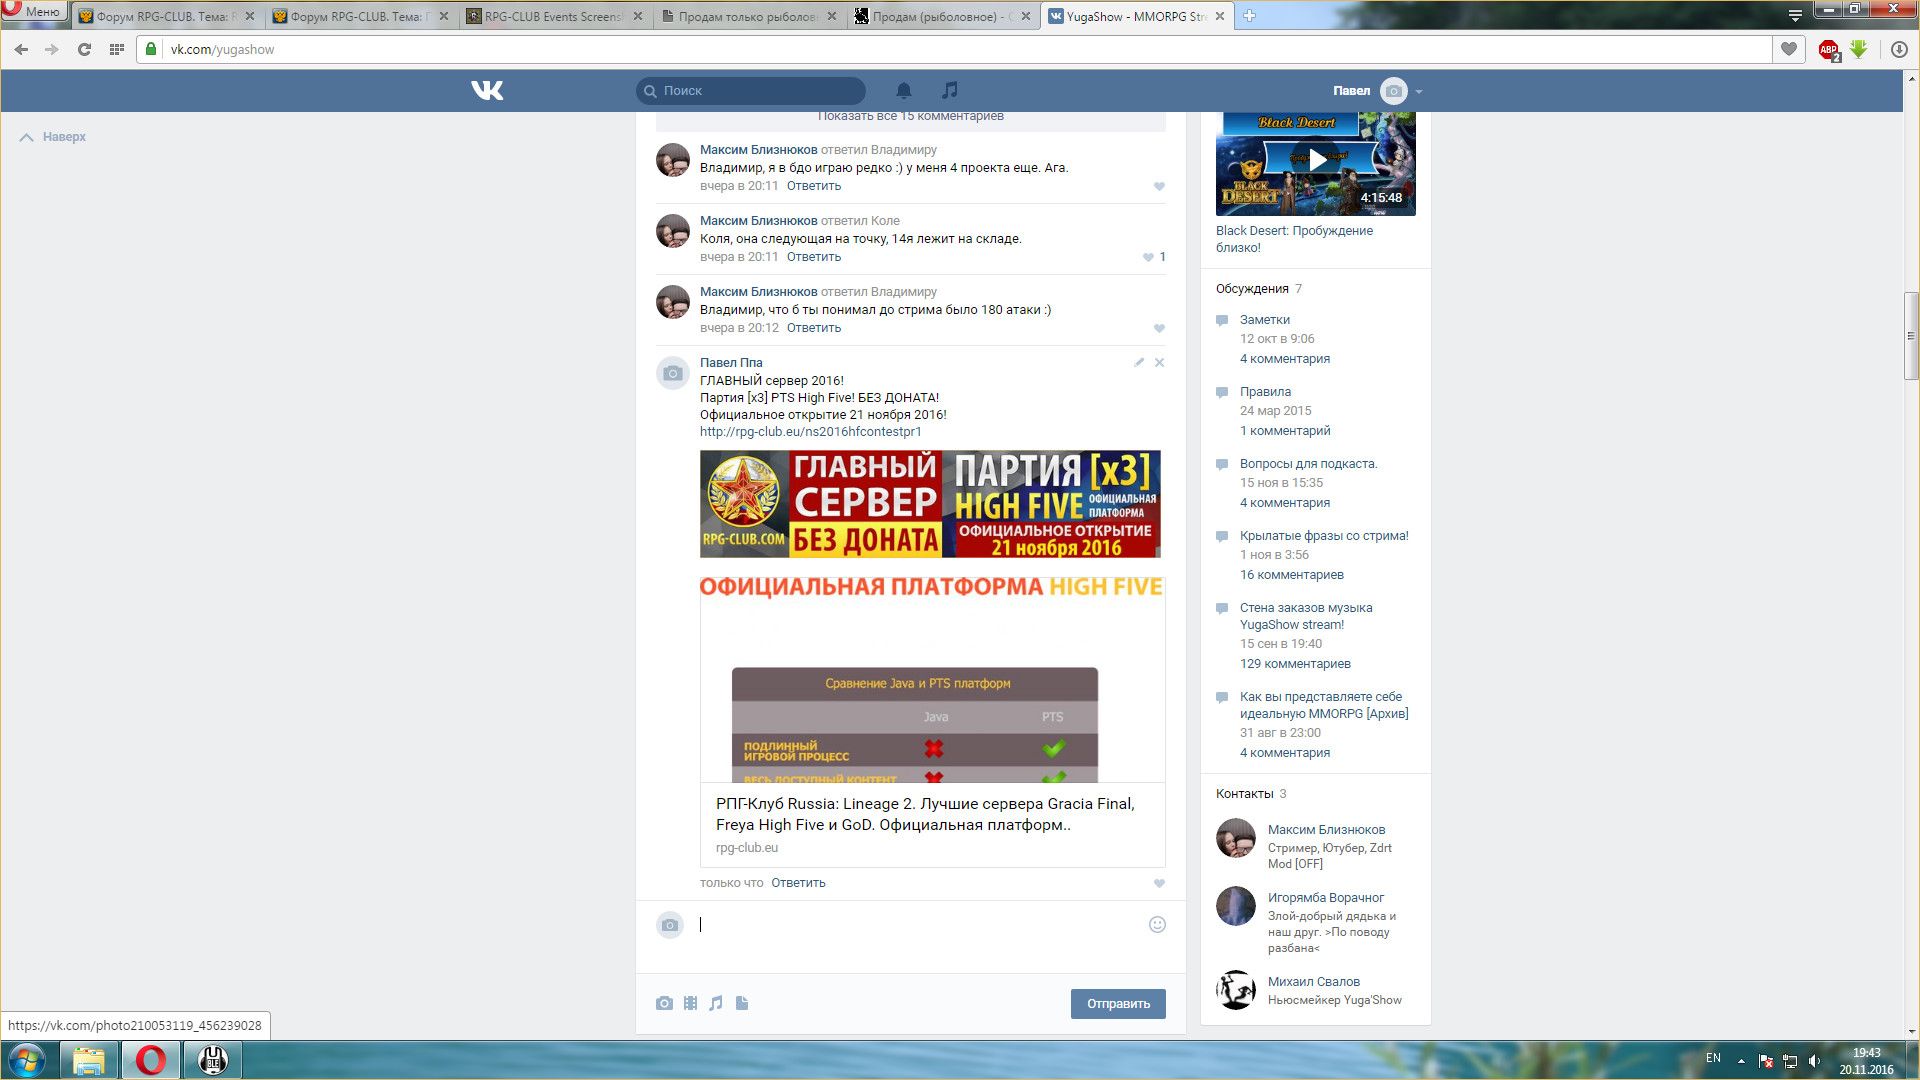The height and width of the screenshot is (1080, 1920).
Task: Click into the Поиск search box
Action: coord(751,91)
